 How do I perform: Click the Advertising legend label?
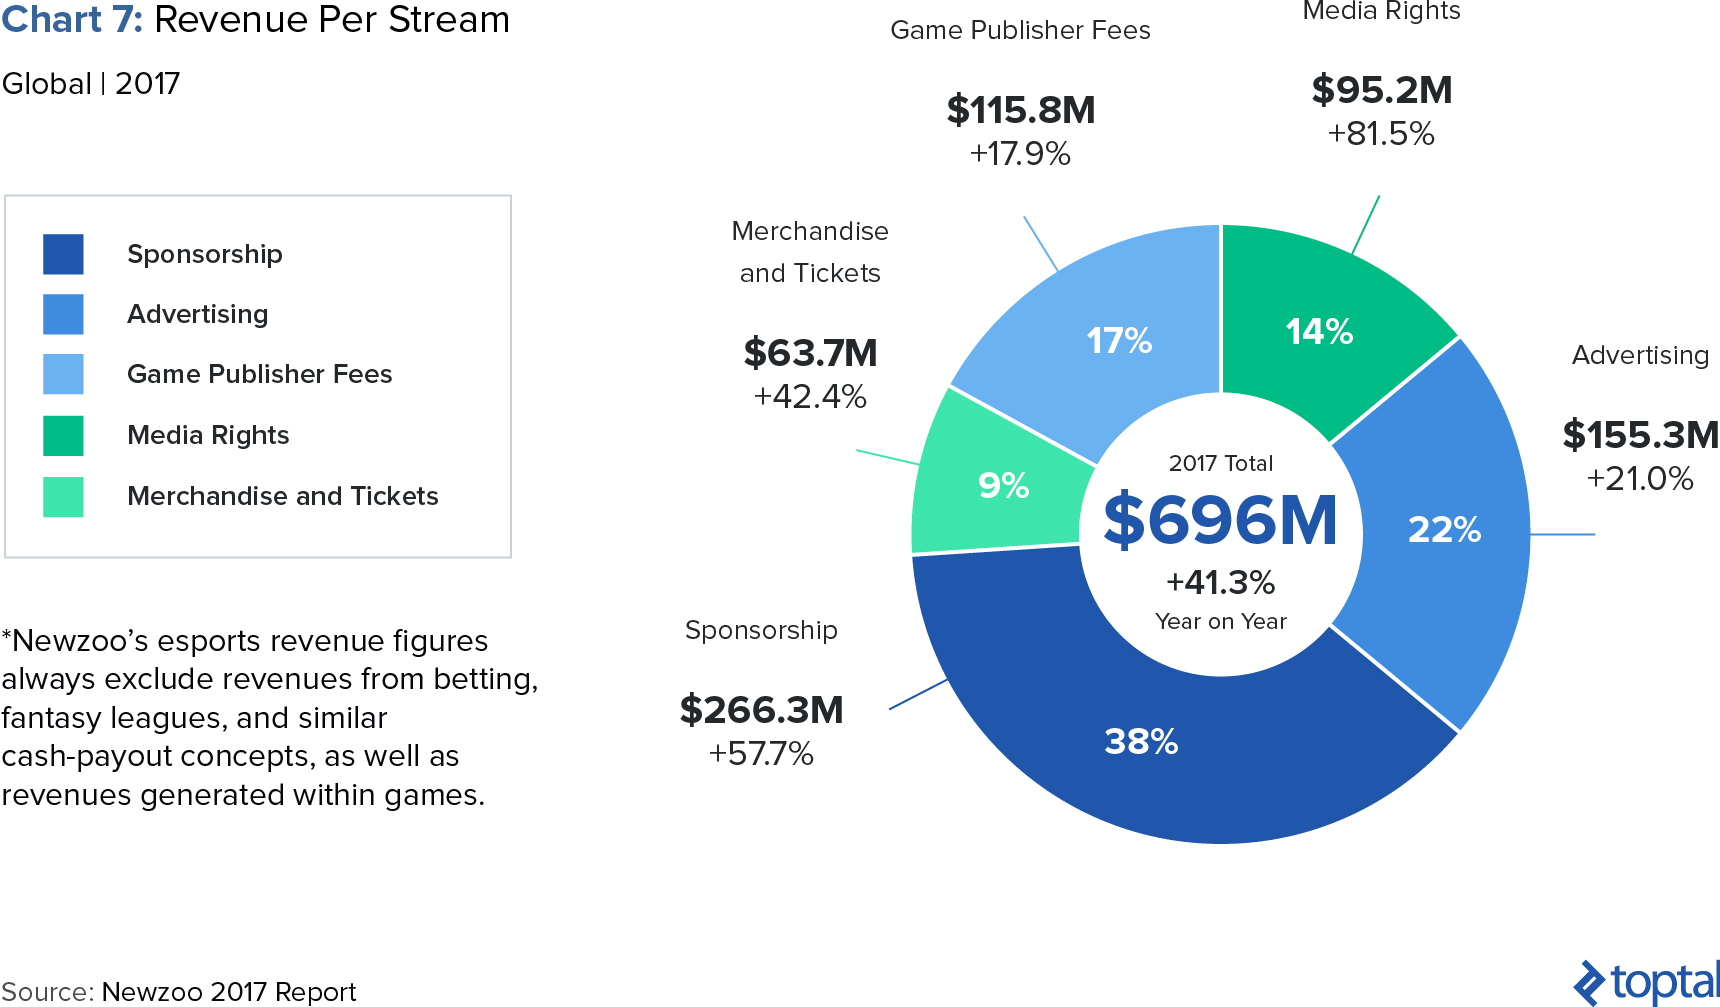(x=198, y=314)
